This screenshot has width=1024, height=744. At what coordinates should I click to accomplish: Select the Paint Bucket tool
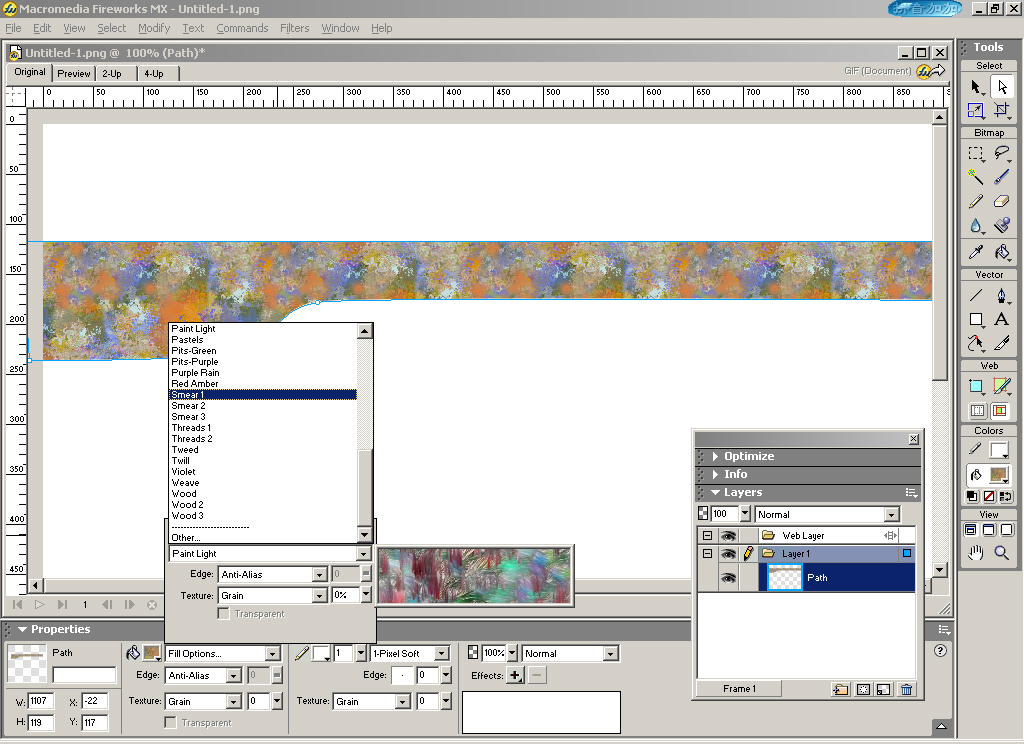[1002, 251]
